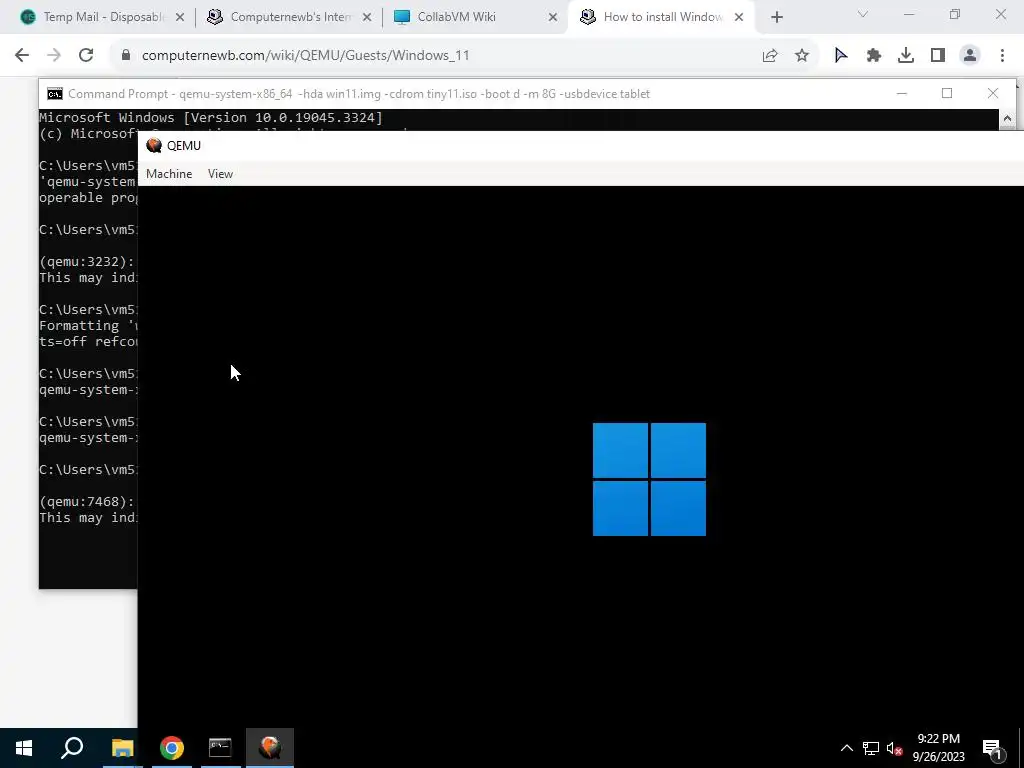Open the clock showing 9:22 PM

938,748
